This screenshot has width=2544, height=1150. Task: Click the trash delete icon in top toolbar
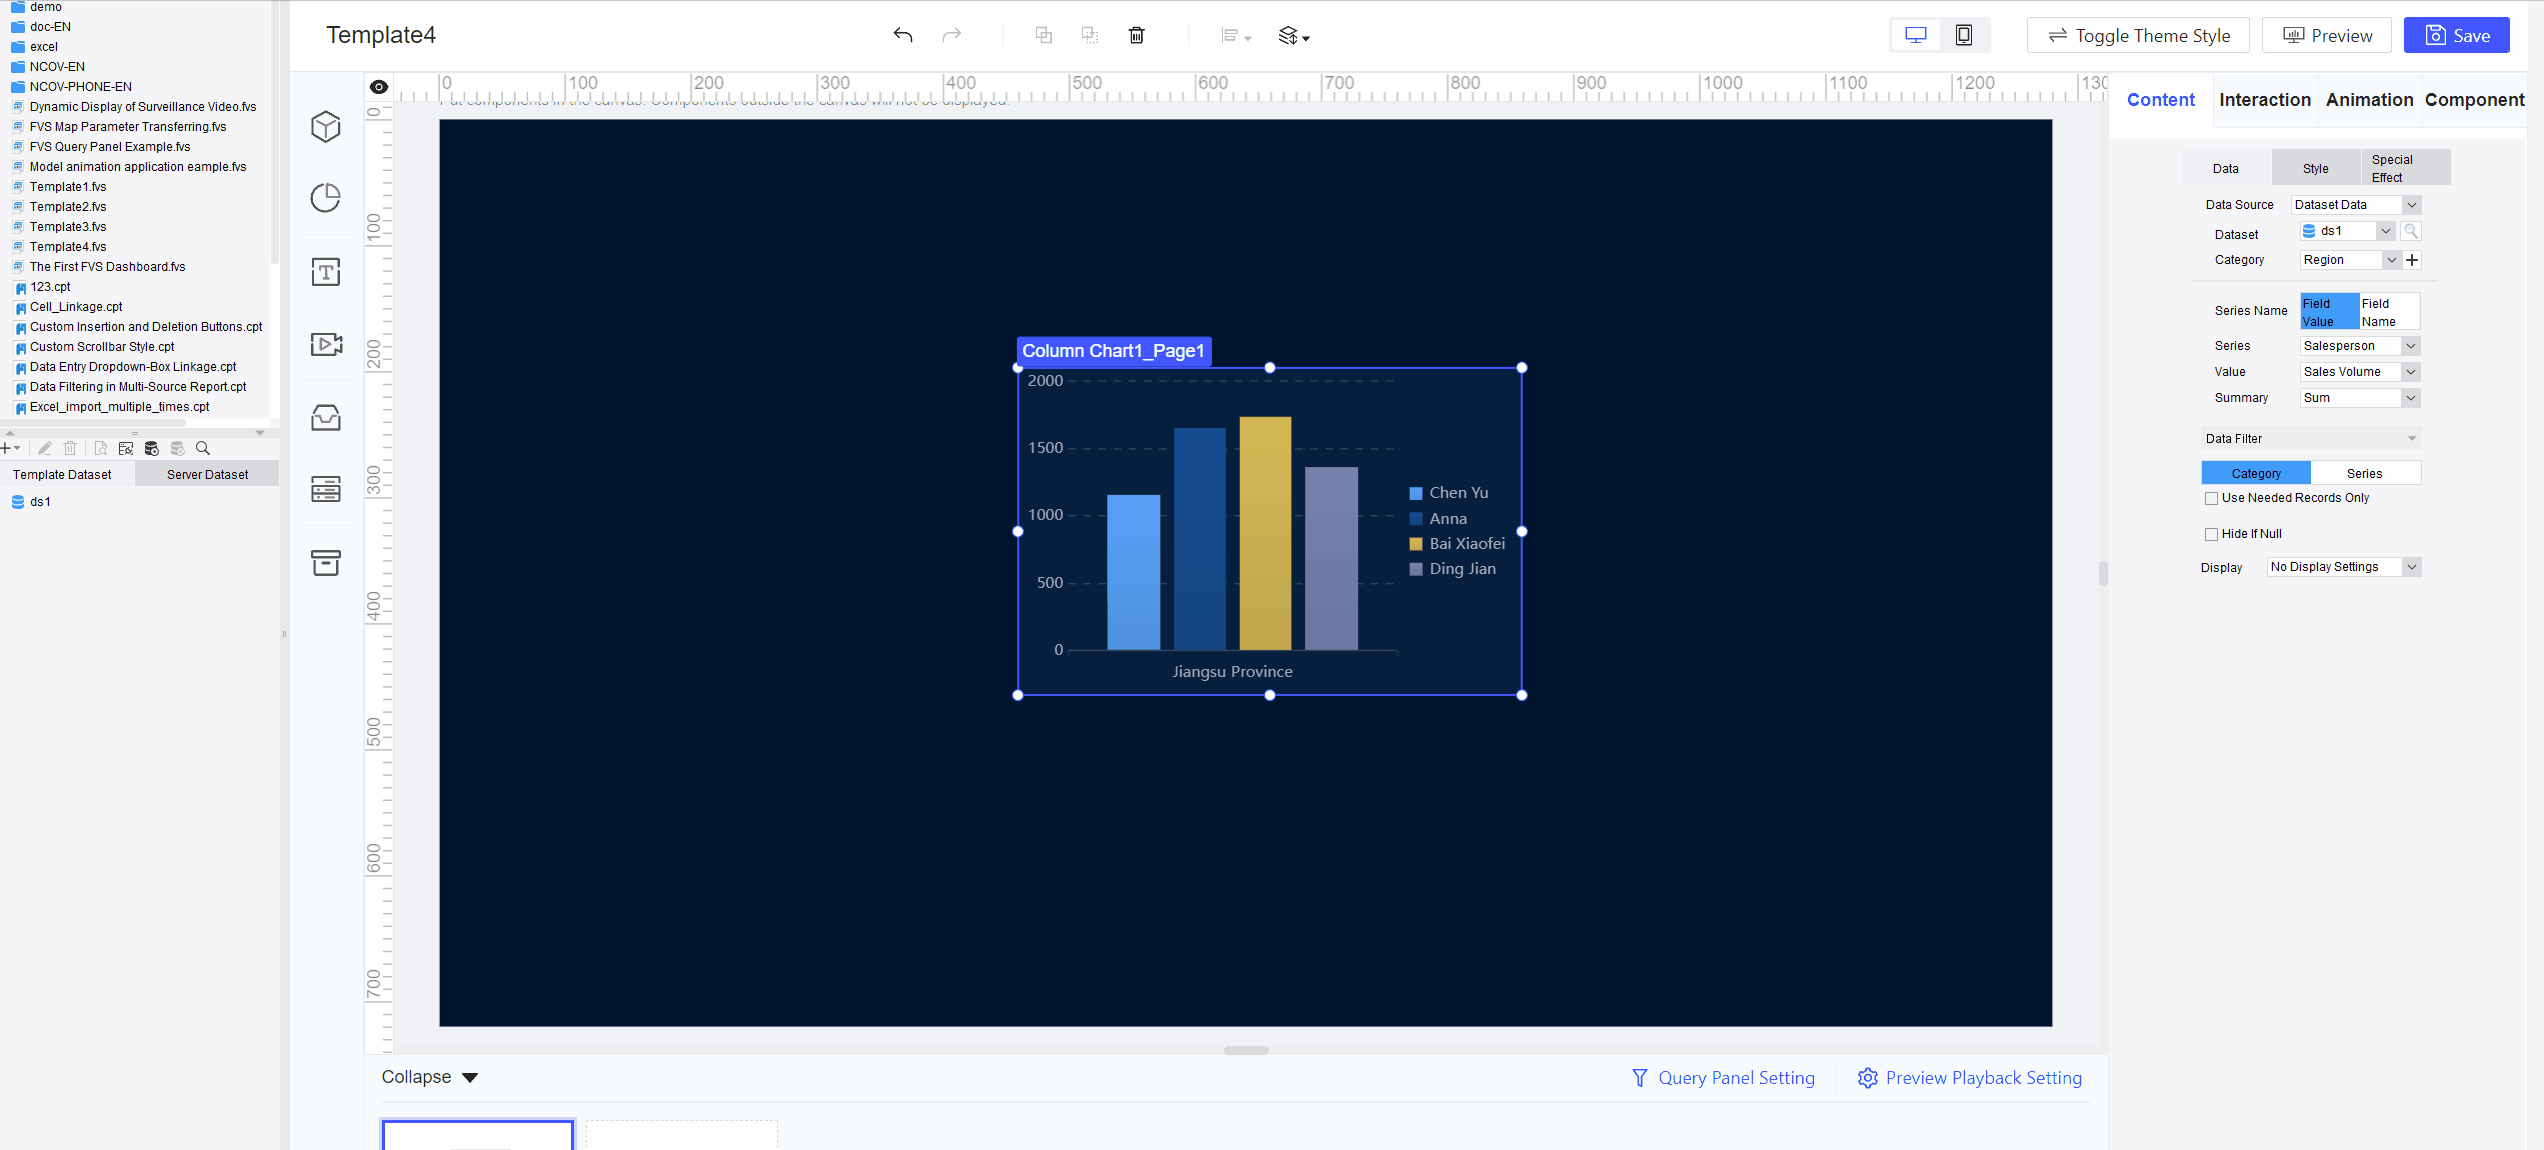(x=1137, y=35)
